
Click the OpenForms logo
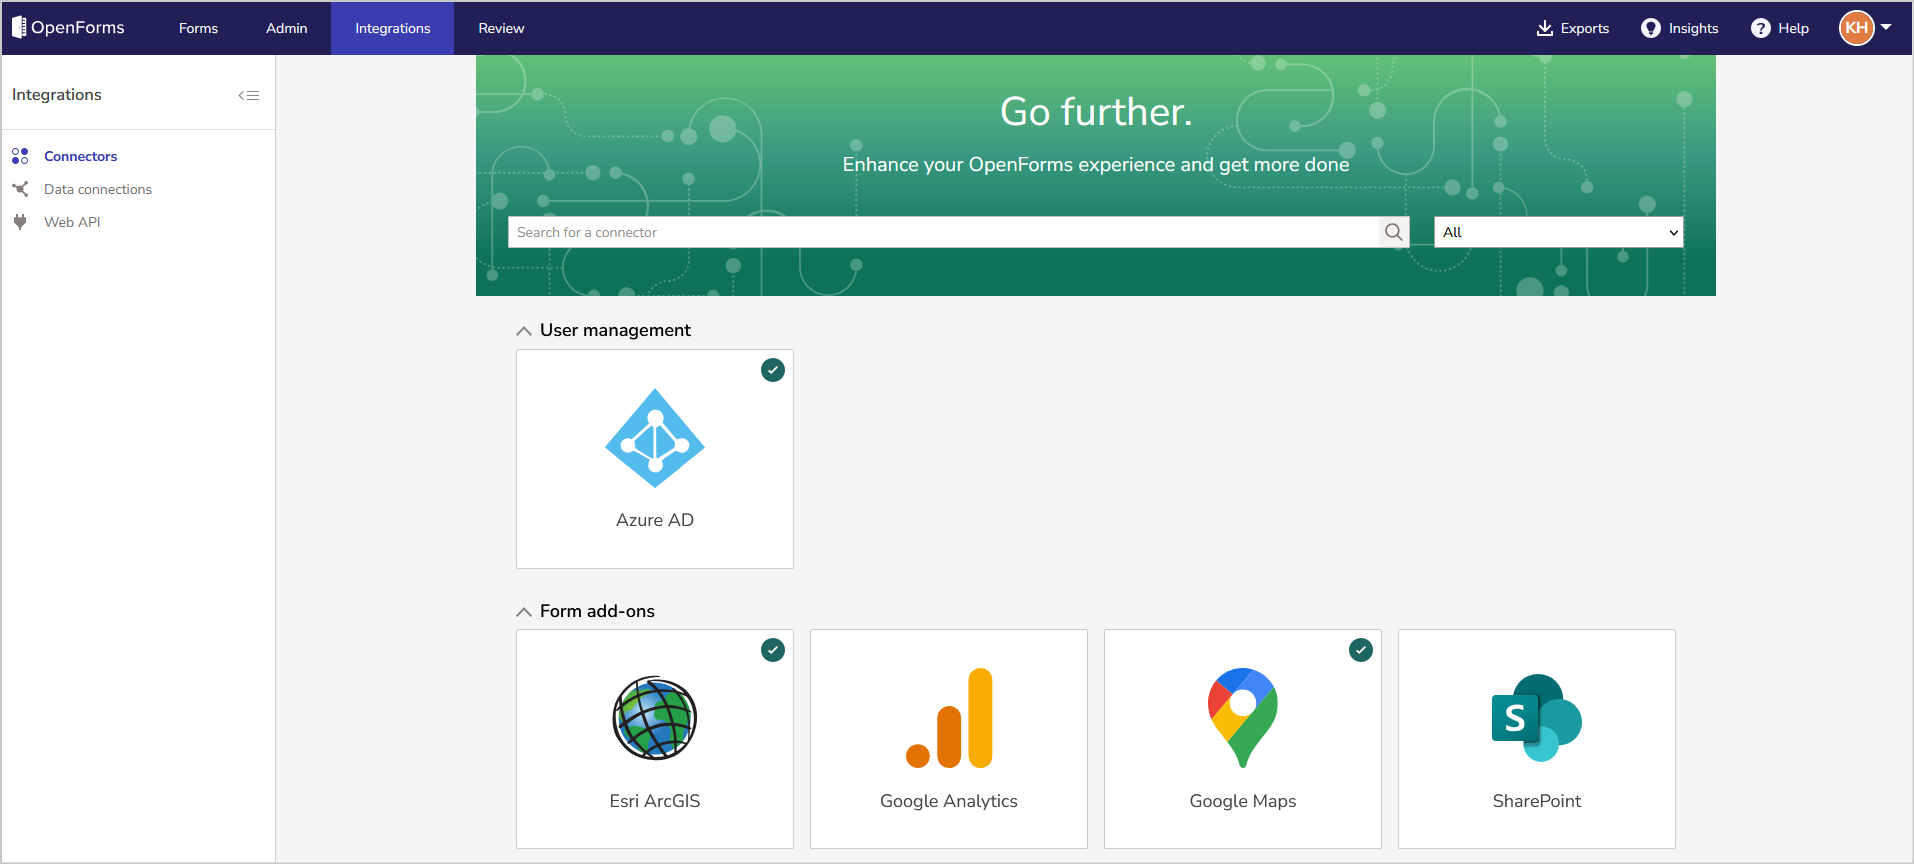point(68,27)
